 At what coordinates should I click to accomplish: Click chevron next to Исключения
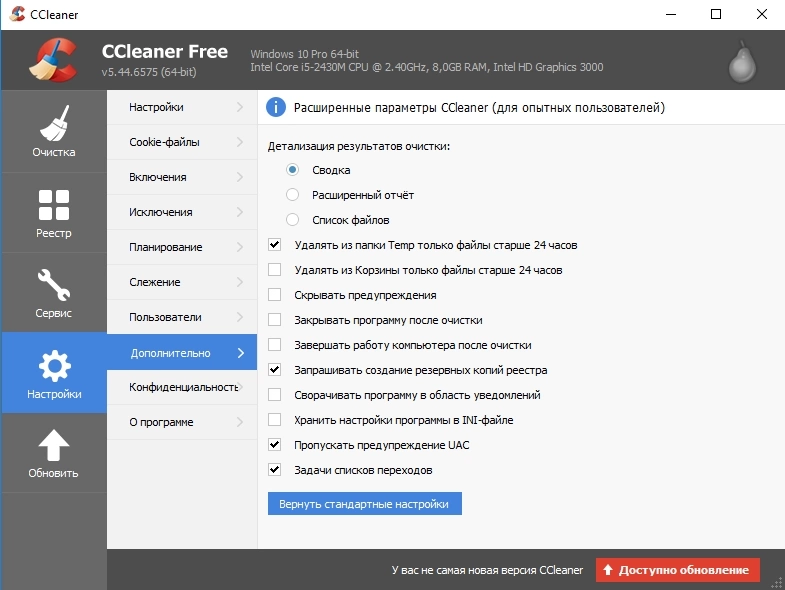[240, 212]
